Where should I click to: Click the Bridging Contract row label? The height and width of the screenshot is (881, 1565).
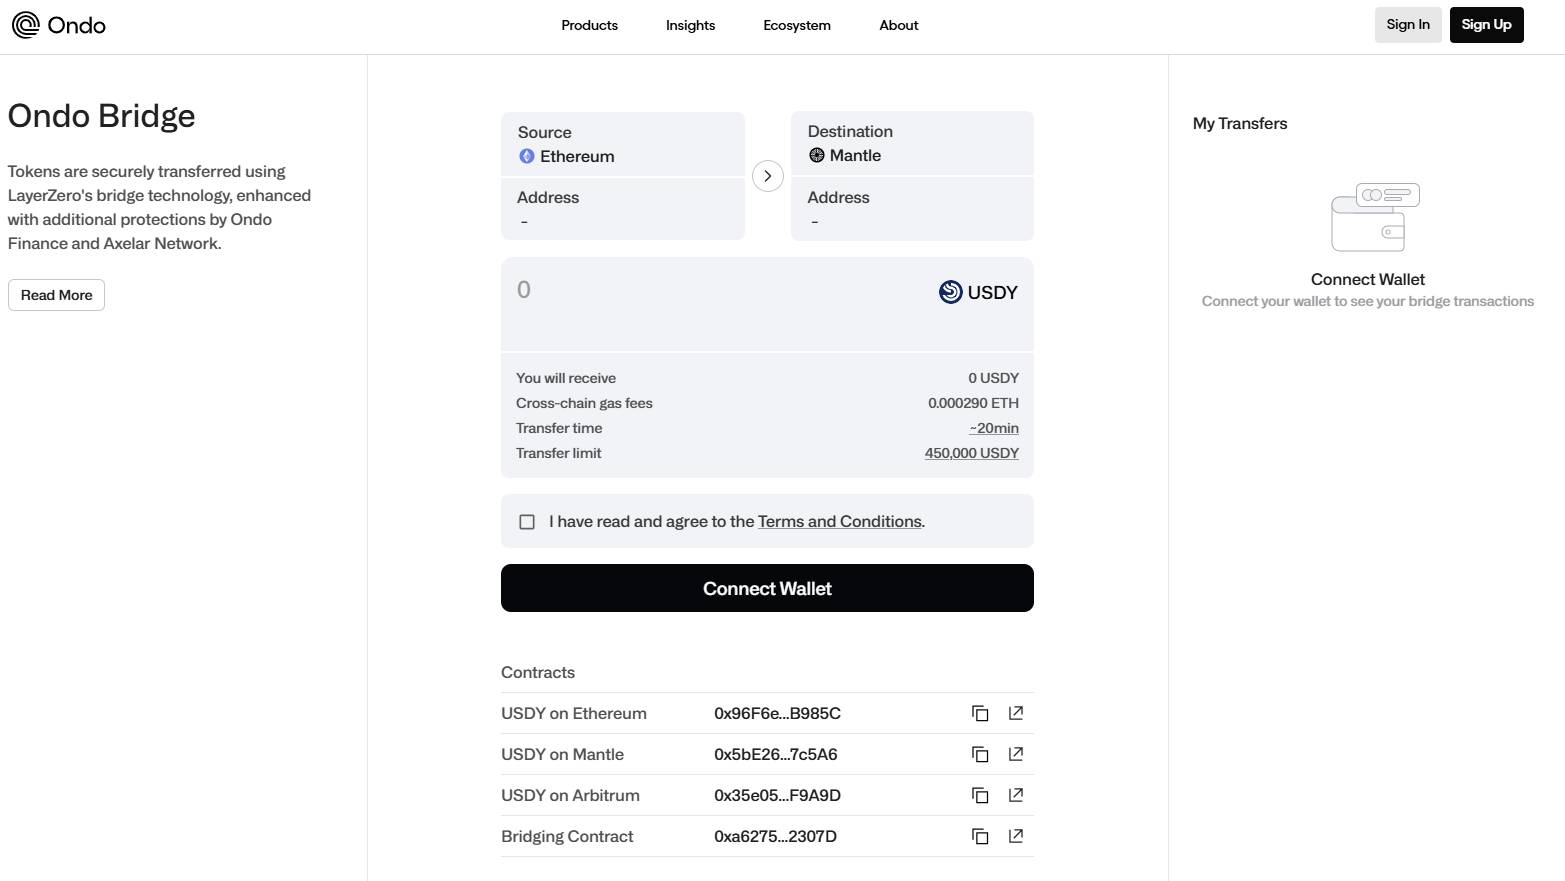[567, 836]
